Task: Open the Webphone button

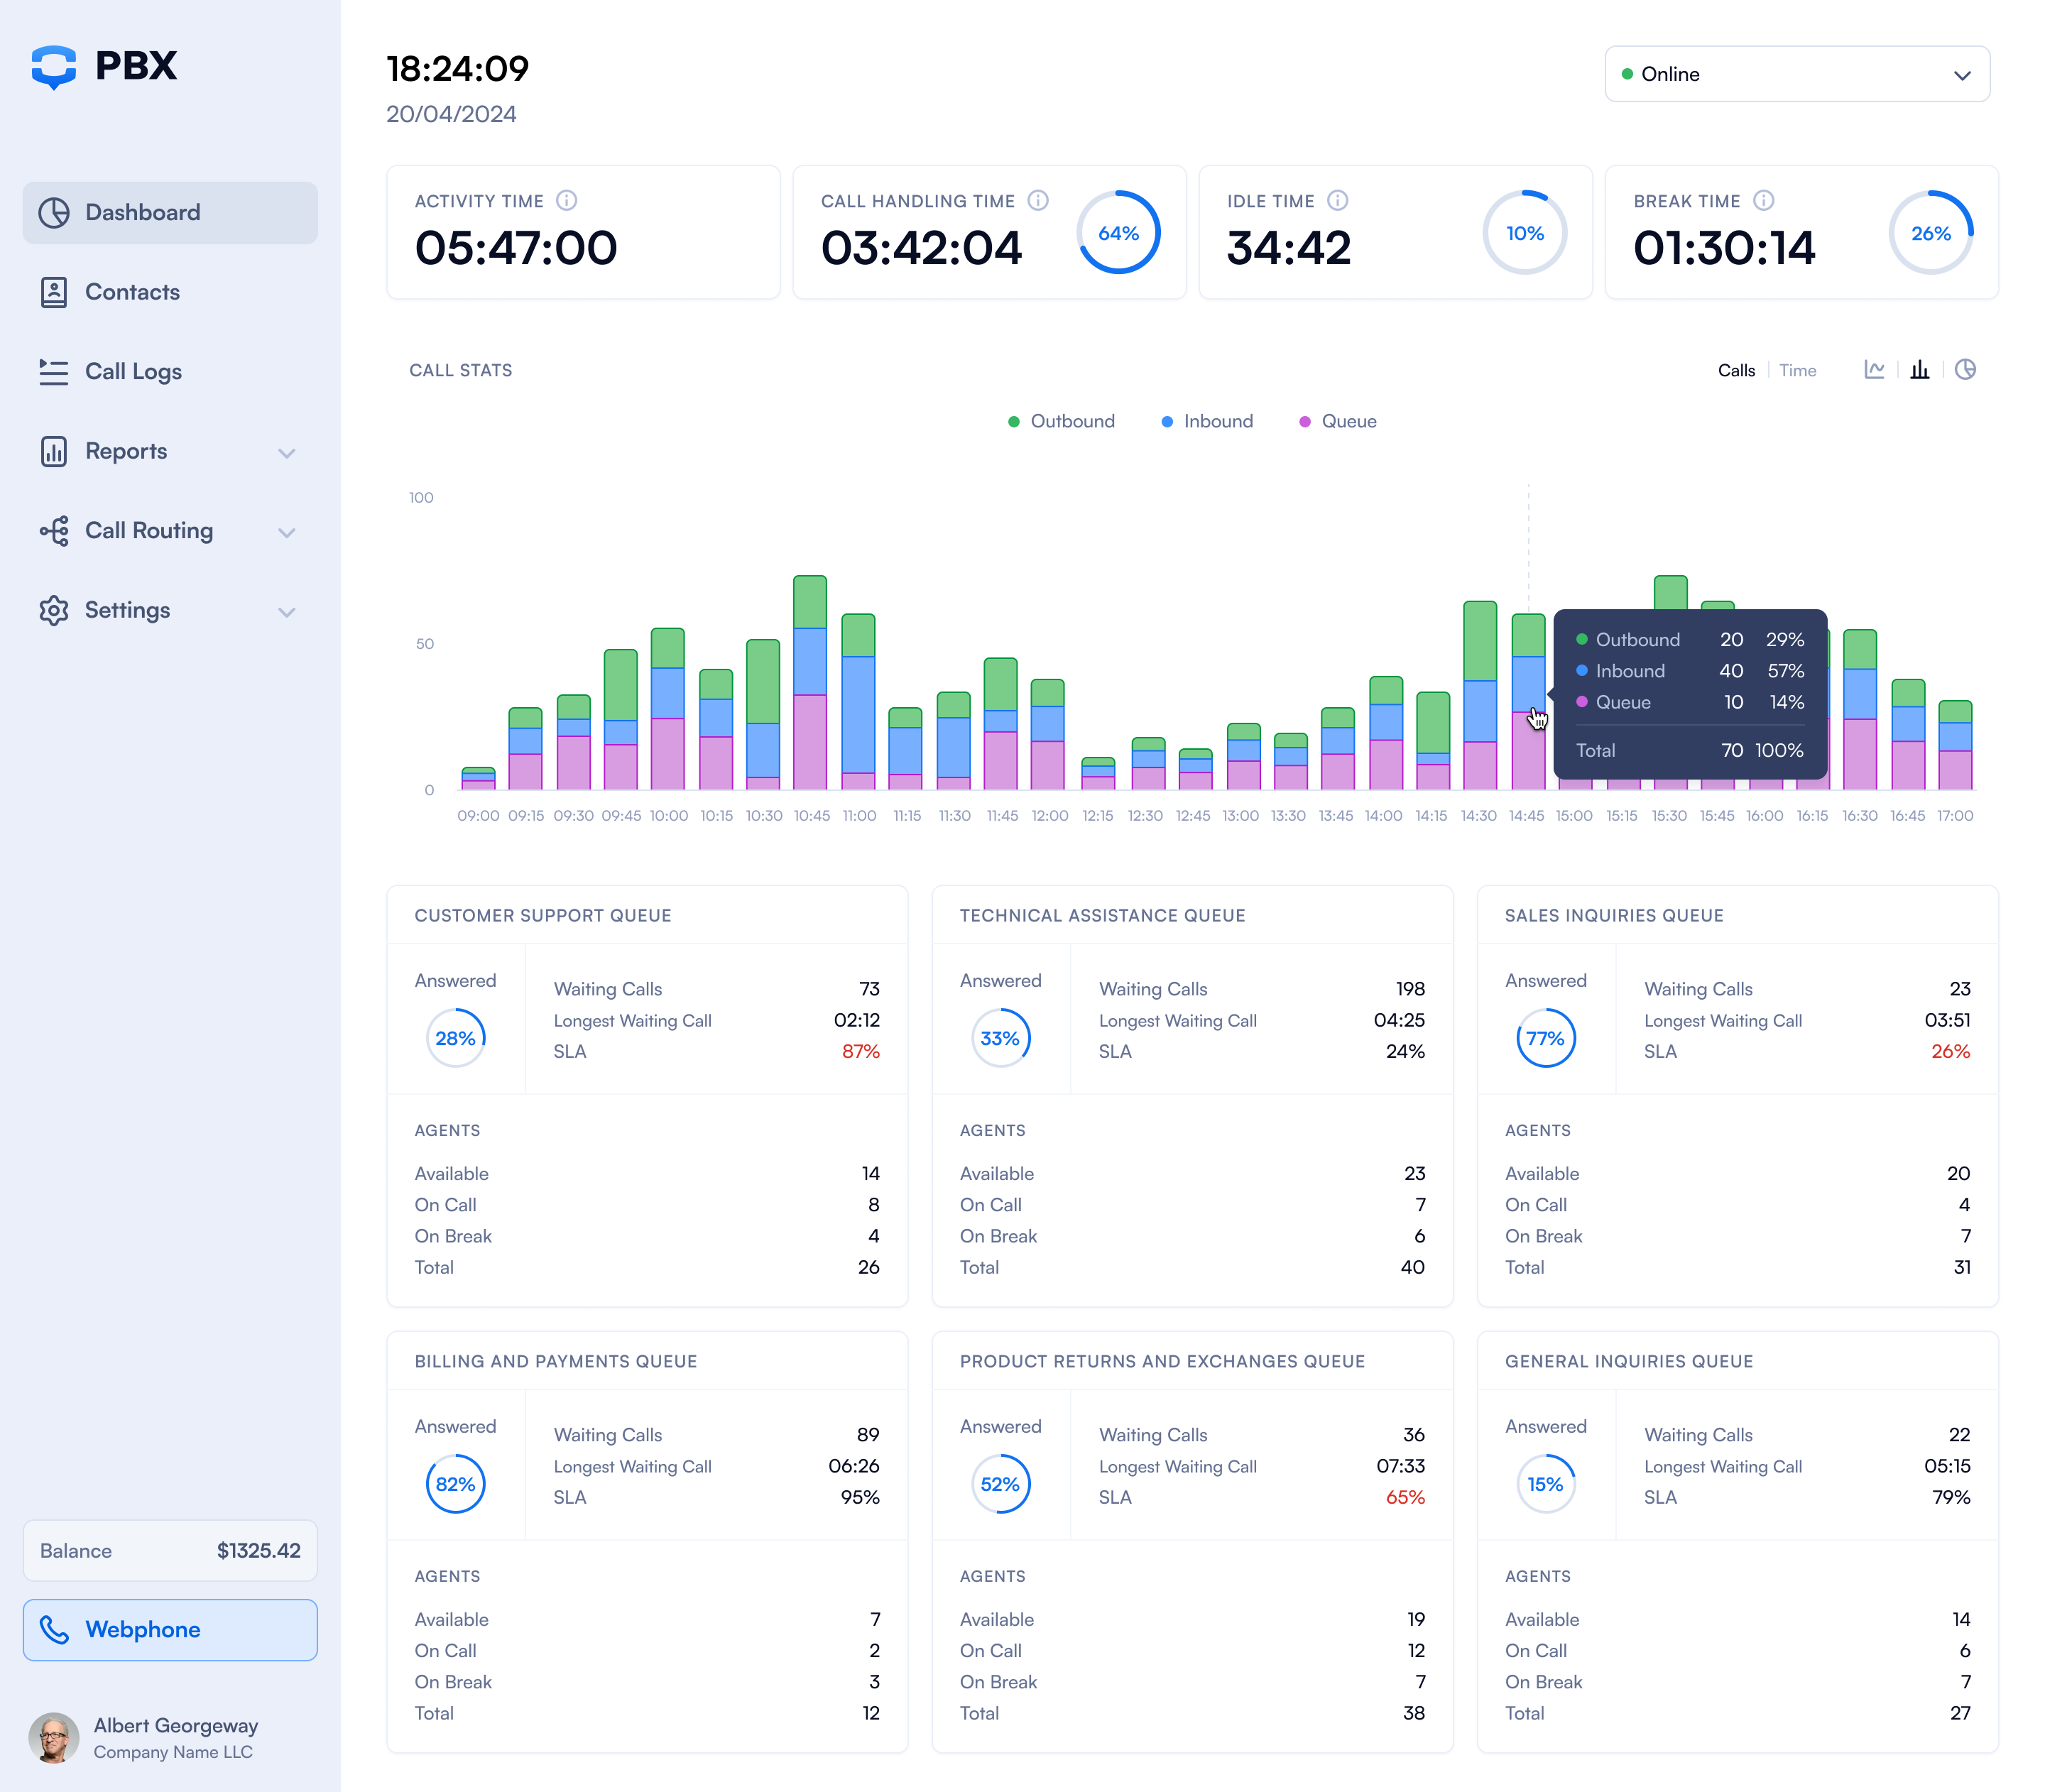Action: coord(170,1630)
